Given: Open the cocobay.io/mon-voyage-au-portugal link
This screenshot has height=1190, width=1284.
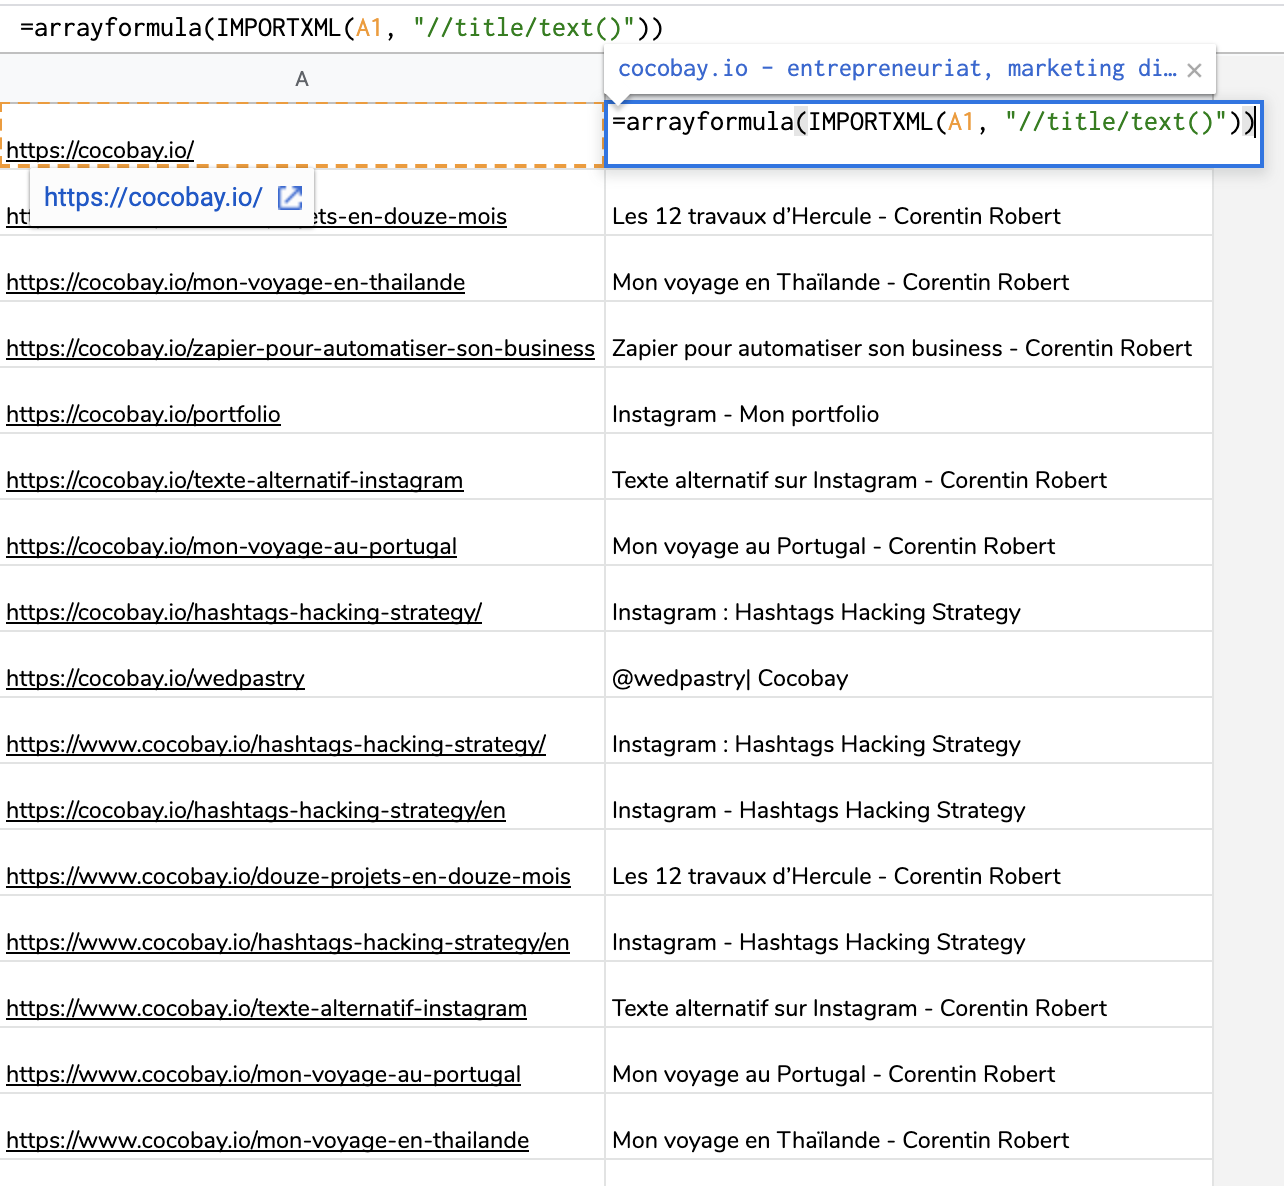Looking at the screenshot, I should (x=231, y=546).
